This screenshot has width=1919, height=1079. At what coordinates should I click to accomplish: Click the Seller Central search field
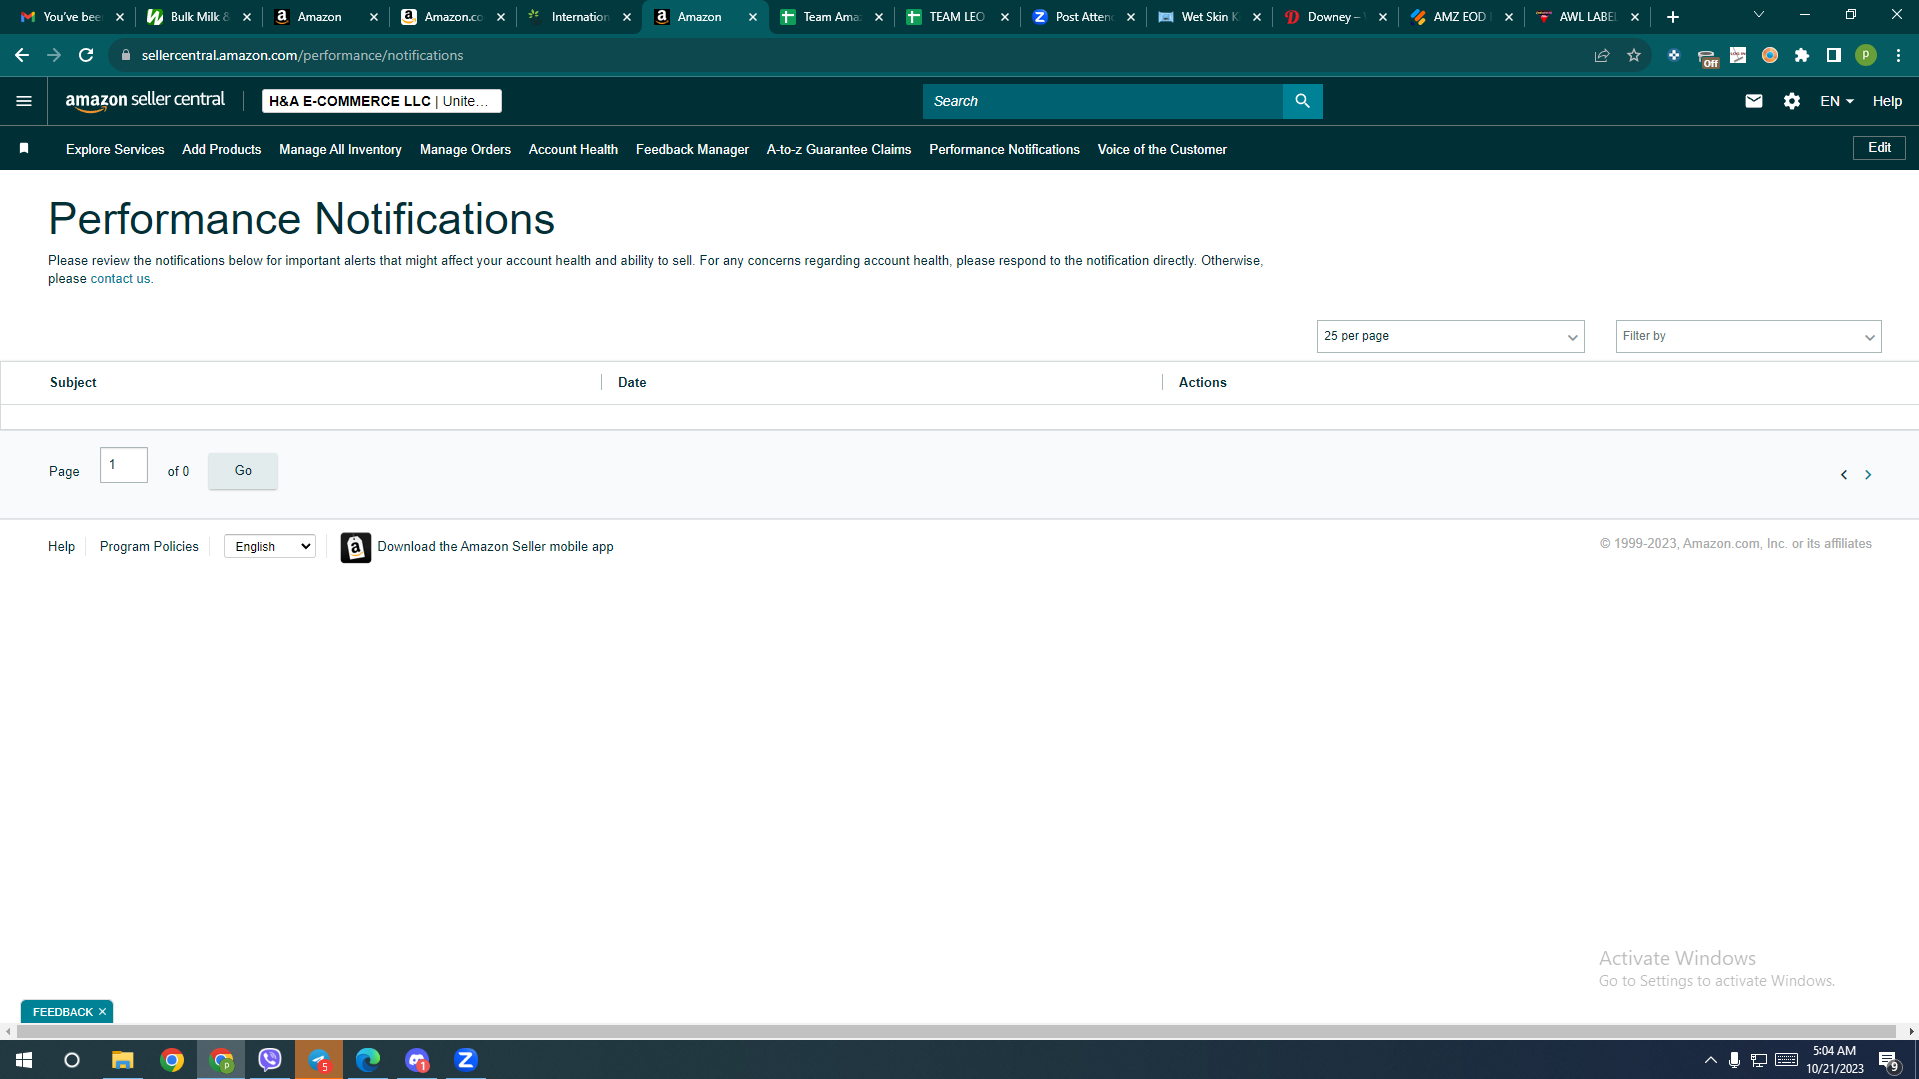pos(1102,101)
